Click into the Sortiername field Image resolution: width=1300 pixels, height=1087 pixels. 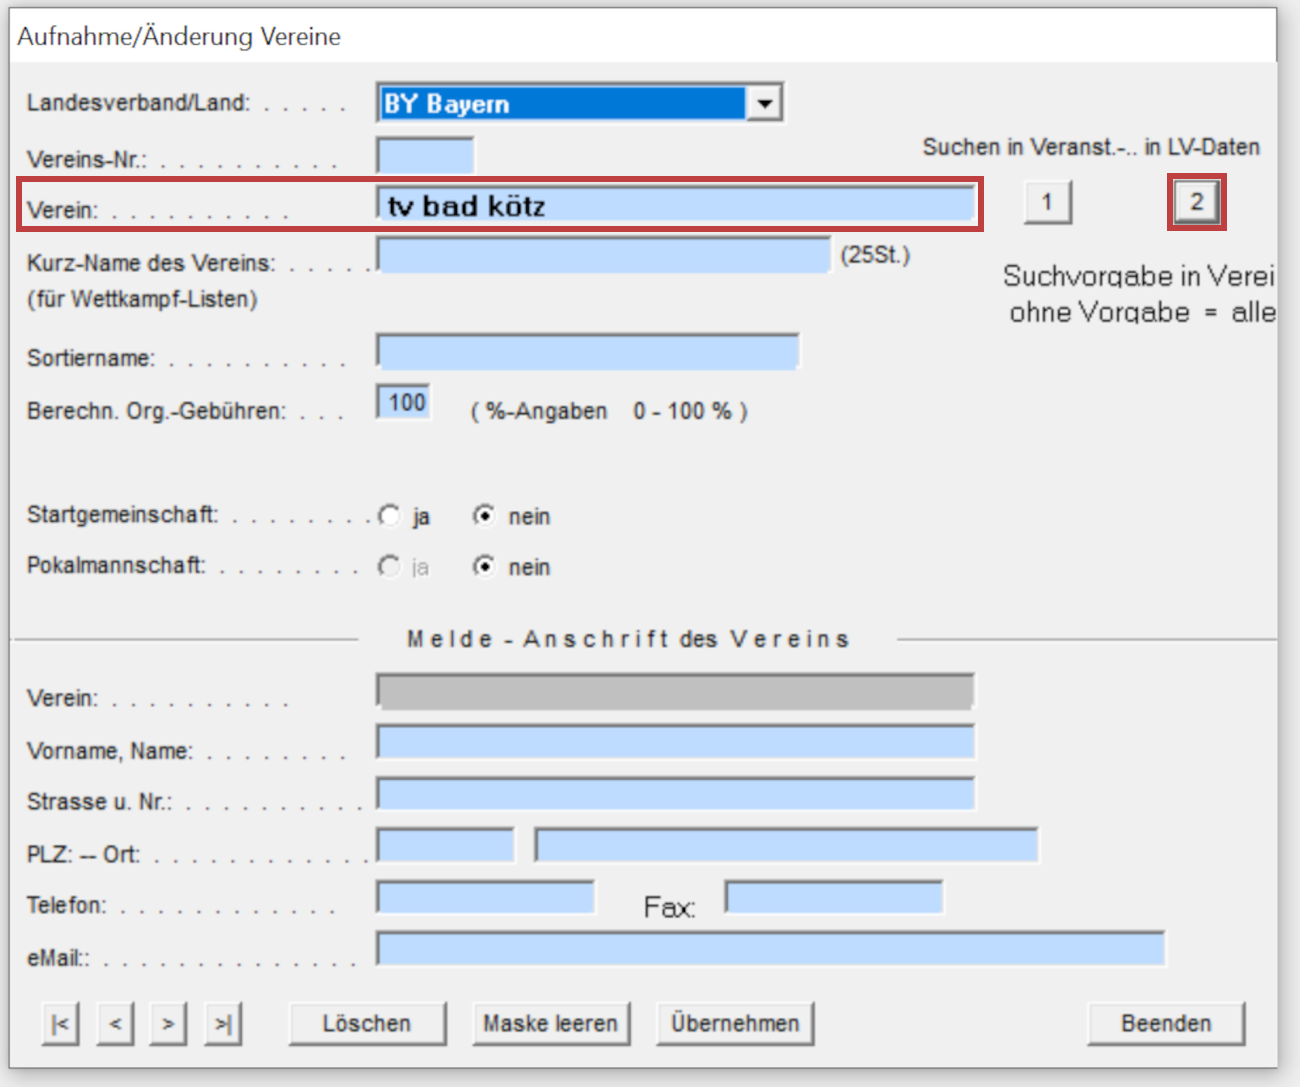coord(588,352)
